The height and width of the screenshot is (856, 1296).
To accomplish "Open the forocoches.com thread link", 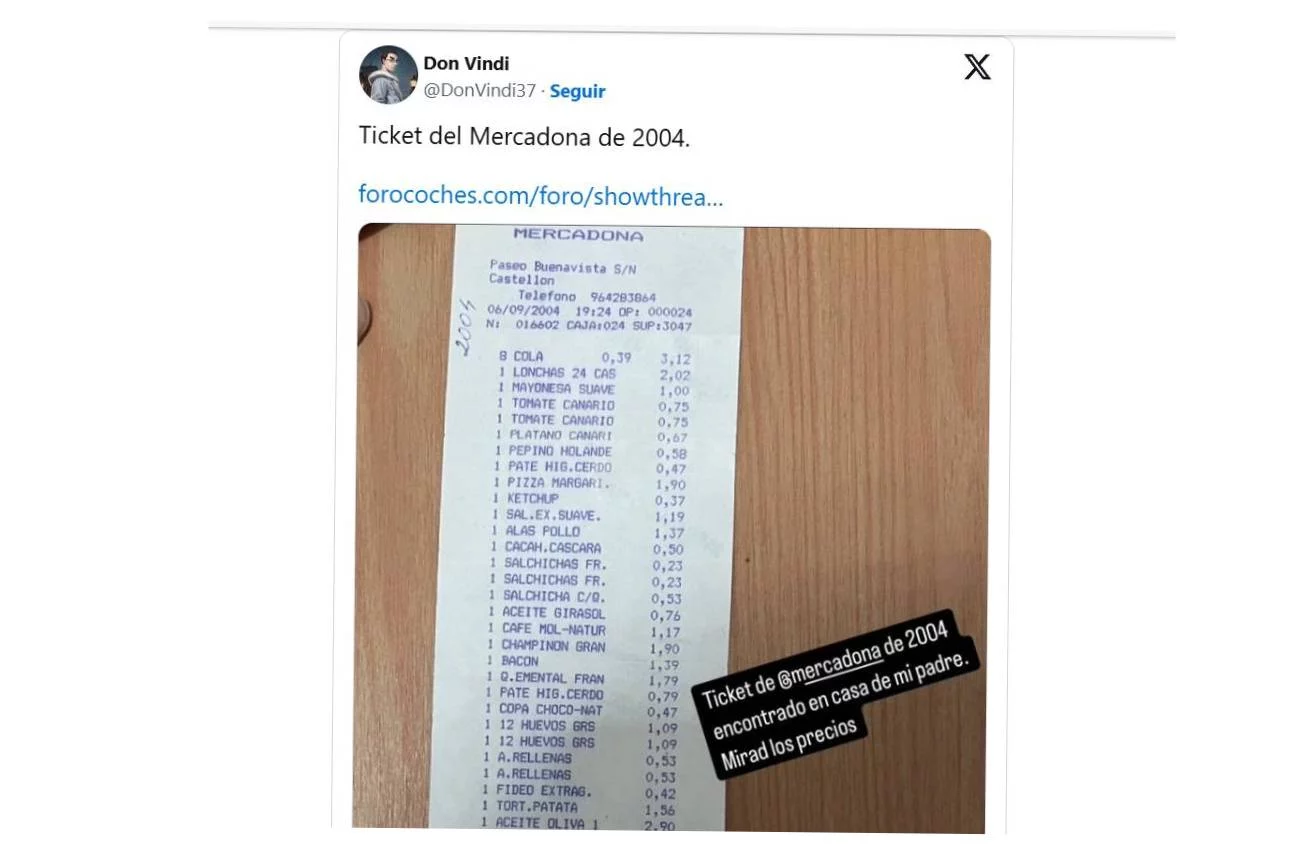I will tap(540, 195).
